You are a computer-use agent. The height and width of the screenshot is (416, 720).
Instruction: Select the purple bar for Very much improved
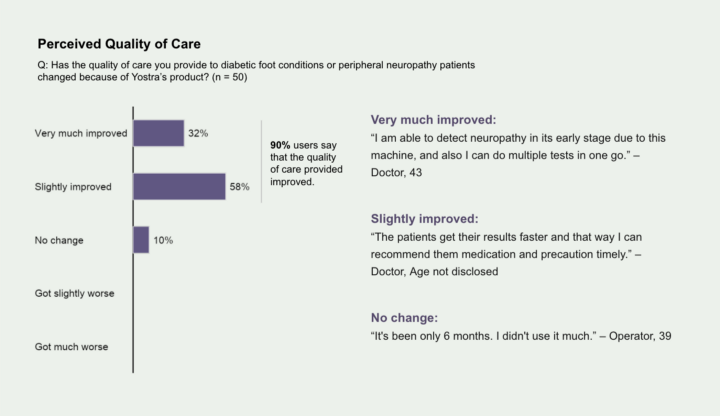[159, 133]
